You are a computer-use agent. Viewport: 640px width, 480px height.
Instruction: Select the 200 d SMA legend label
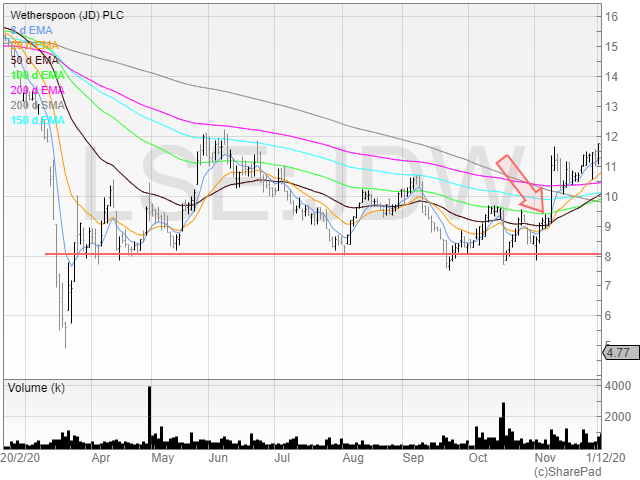pyautogui.click(x=38, y=105)
